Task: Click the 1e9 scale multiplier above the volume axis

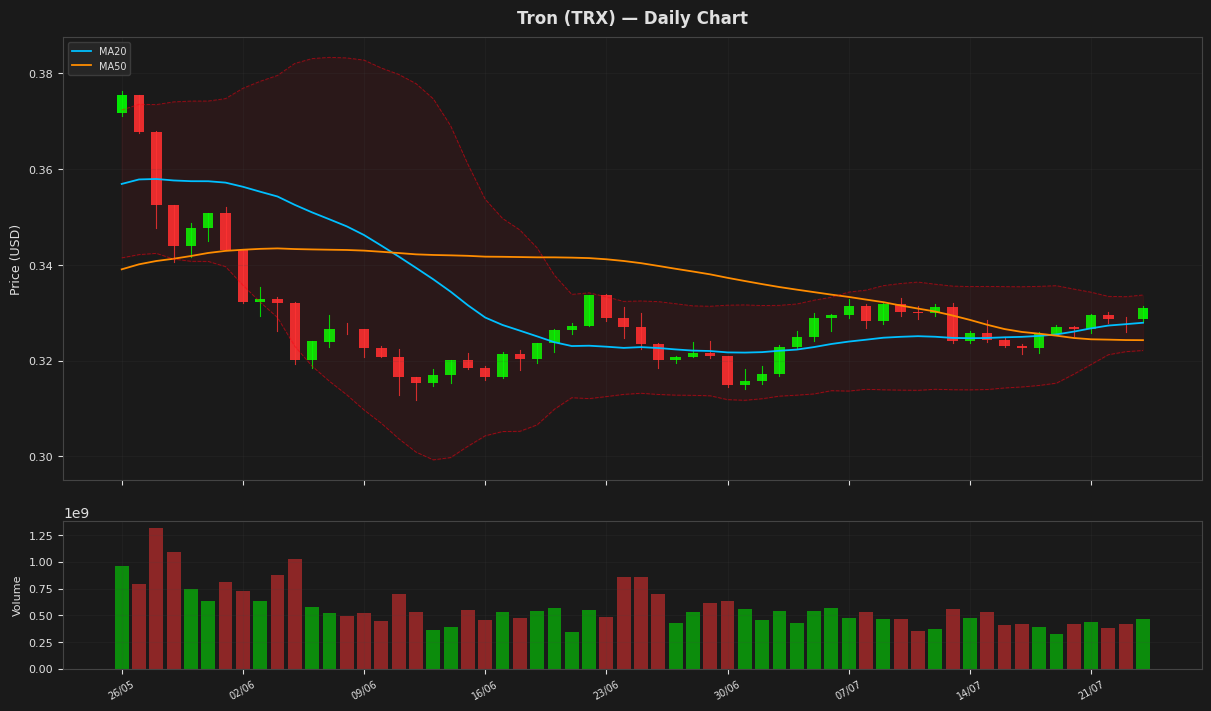Action: click(77, 513)
